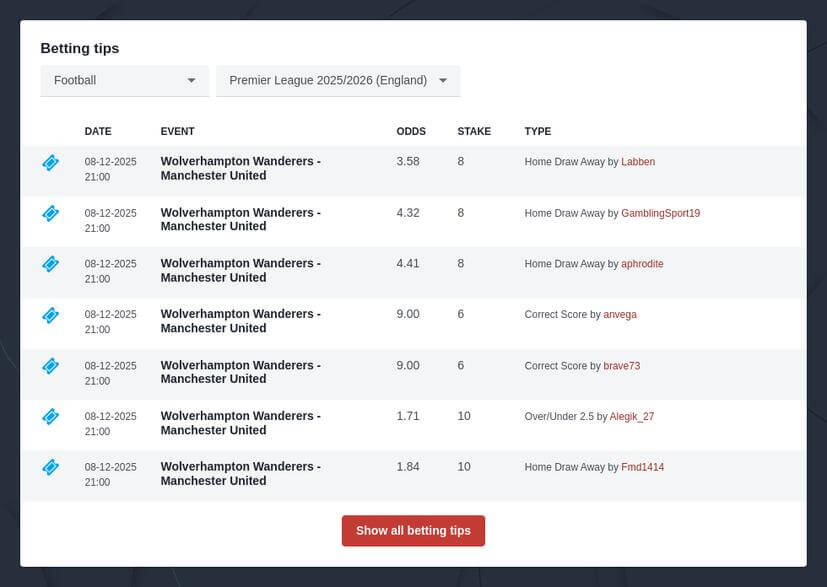This screenshot has width=827, height=587.
Task: Open aphrodite's tipster profile
Action: point(642,264)
